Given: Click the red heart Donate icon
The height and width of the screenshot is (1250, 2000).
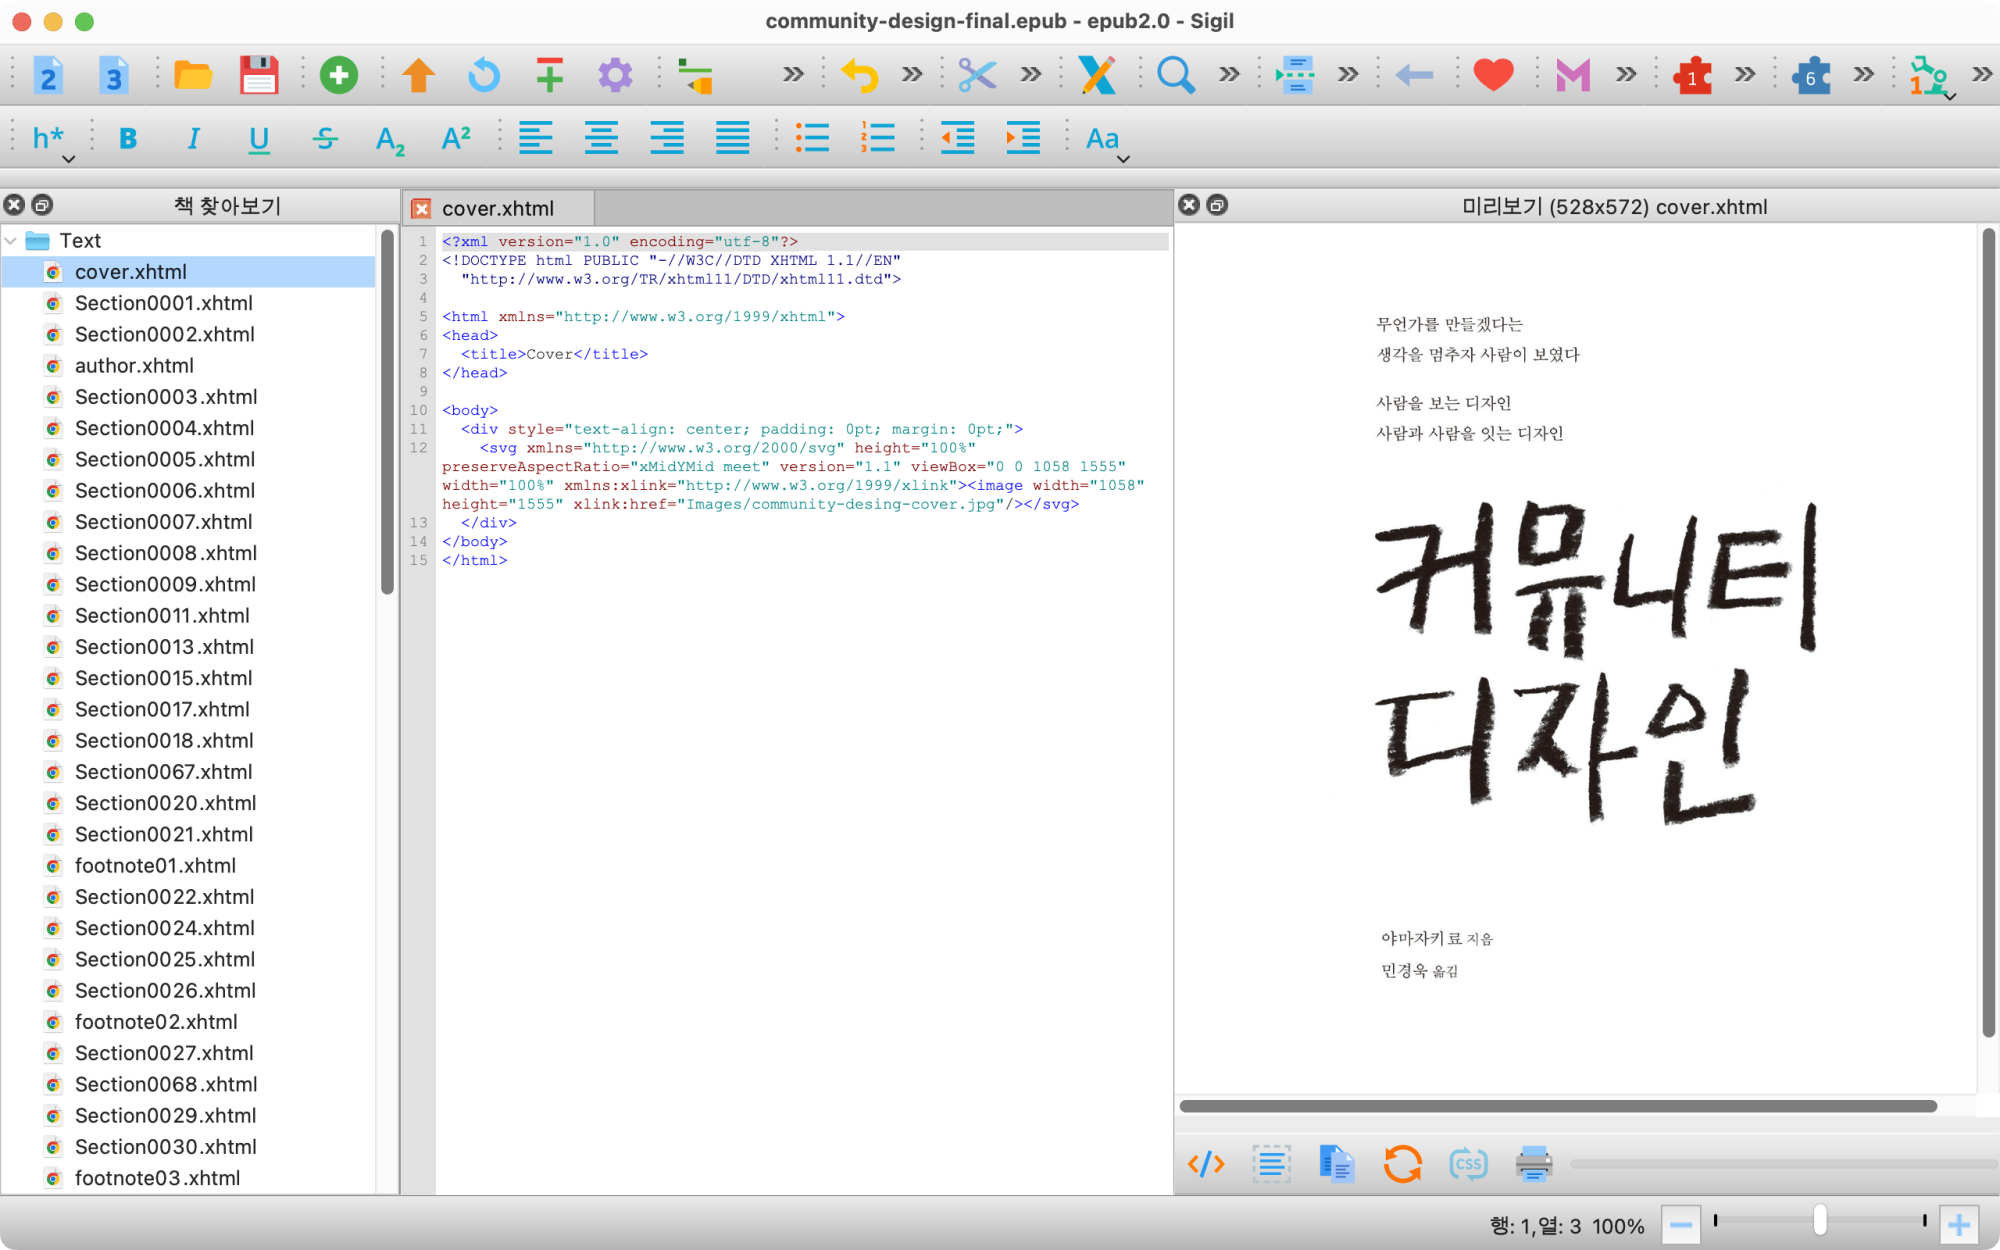Looking at the screenshot, I should 1493,75.
